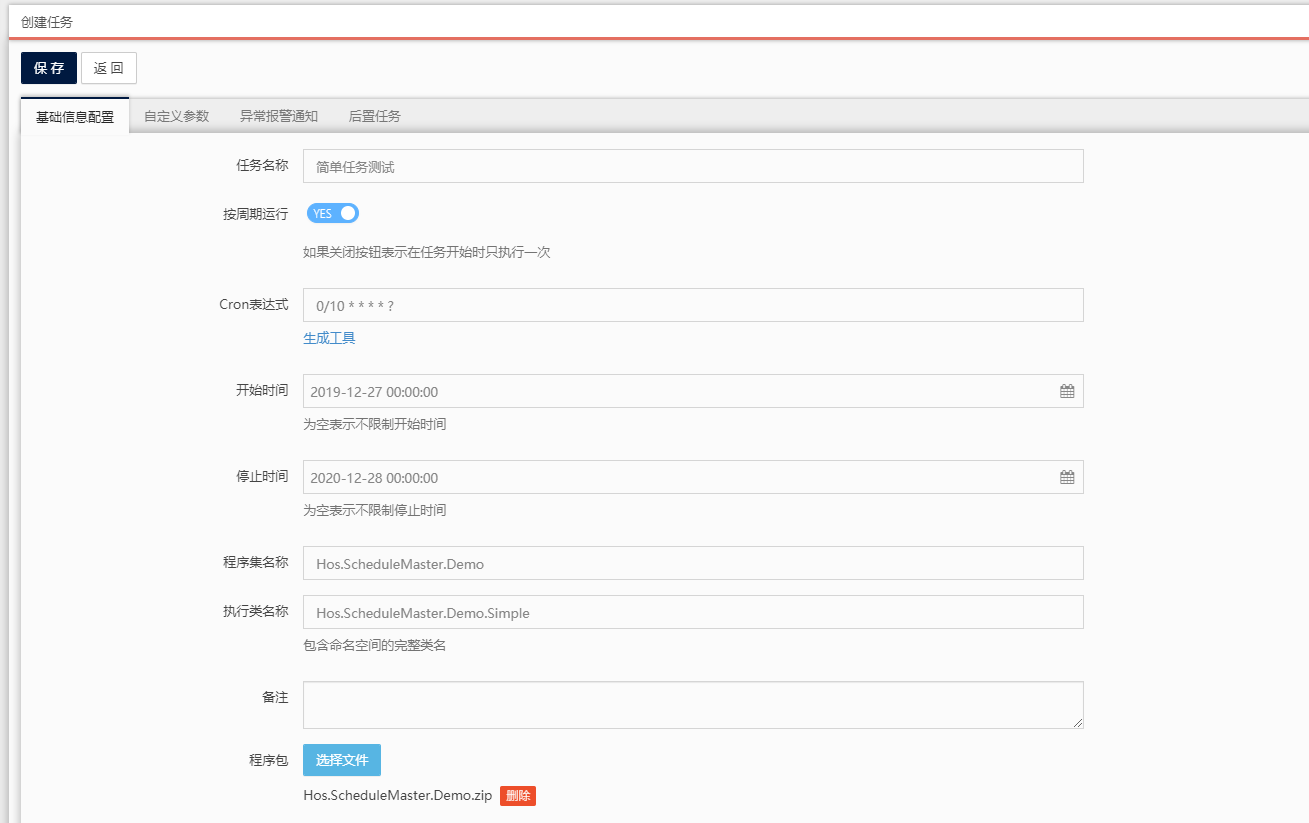
Task: Click the calendar icon in 停止时间 field
Action: (1067, 478)
